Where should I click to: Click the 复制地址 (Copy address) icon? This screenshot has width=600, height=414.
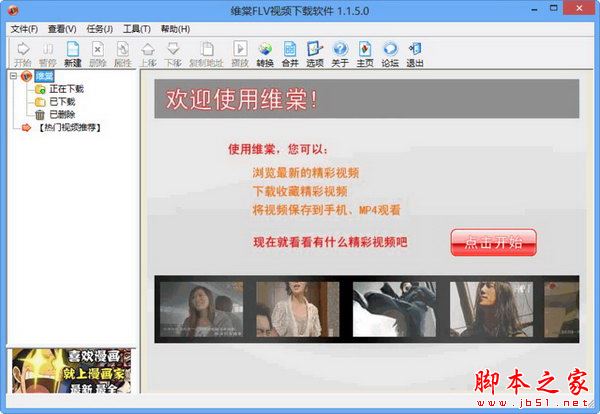pyautogui.click(x=207, y=54)
